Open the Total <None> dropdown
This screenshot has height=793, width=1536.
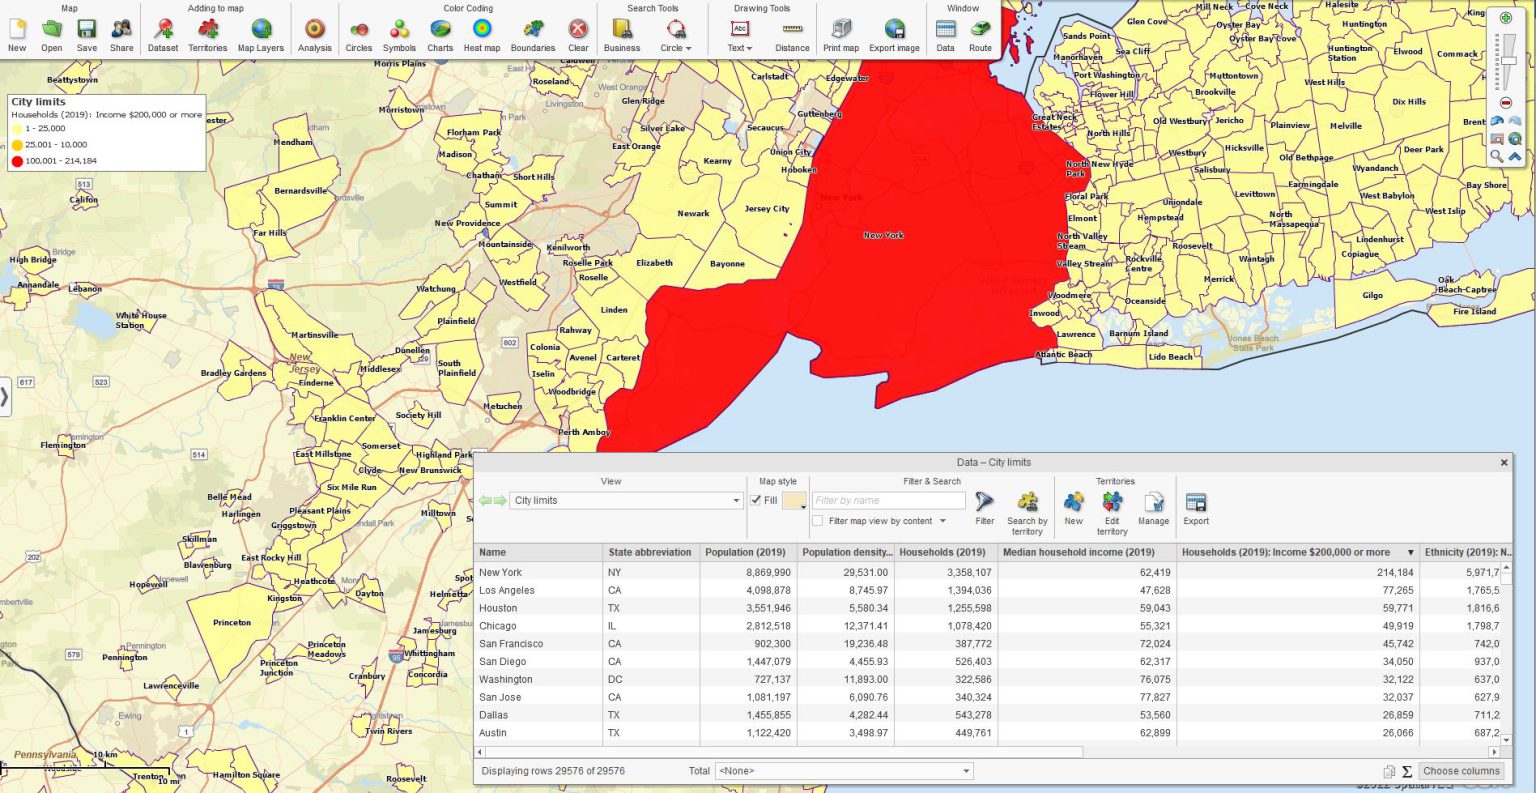click(843, 771)
